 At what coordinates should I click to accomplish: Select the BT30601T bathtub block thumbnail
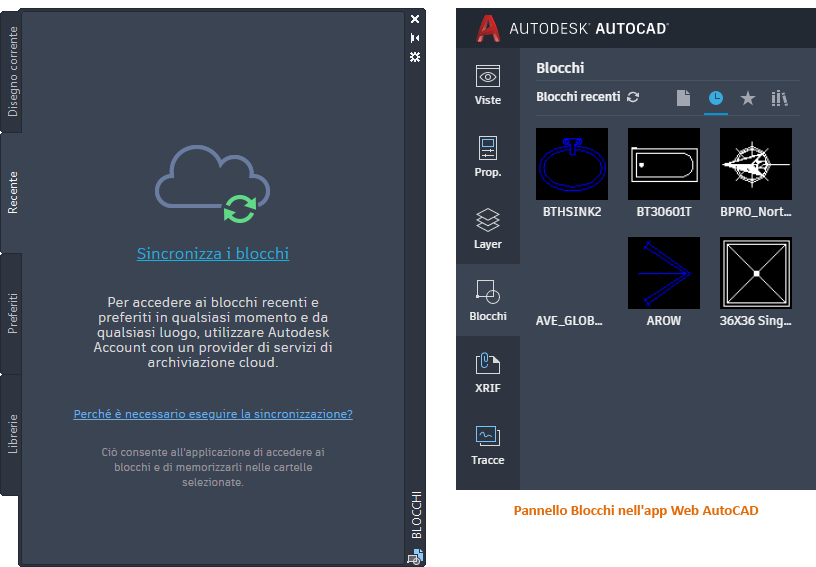664,164
